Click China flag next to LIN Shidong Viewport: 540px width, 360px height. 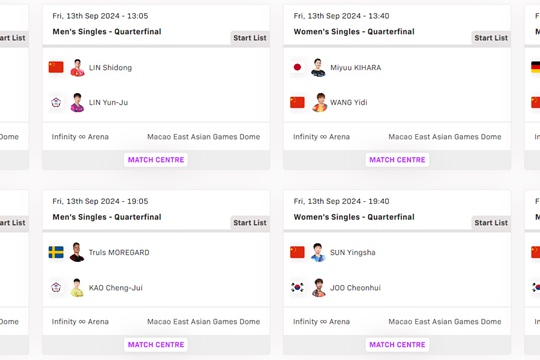pos(56,67)
